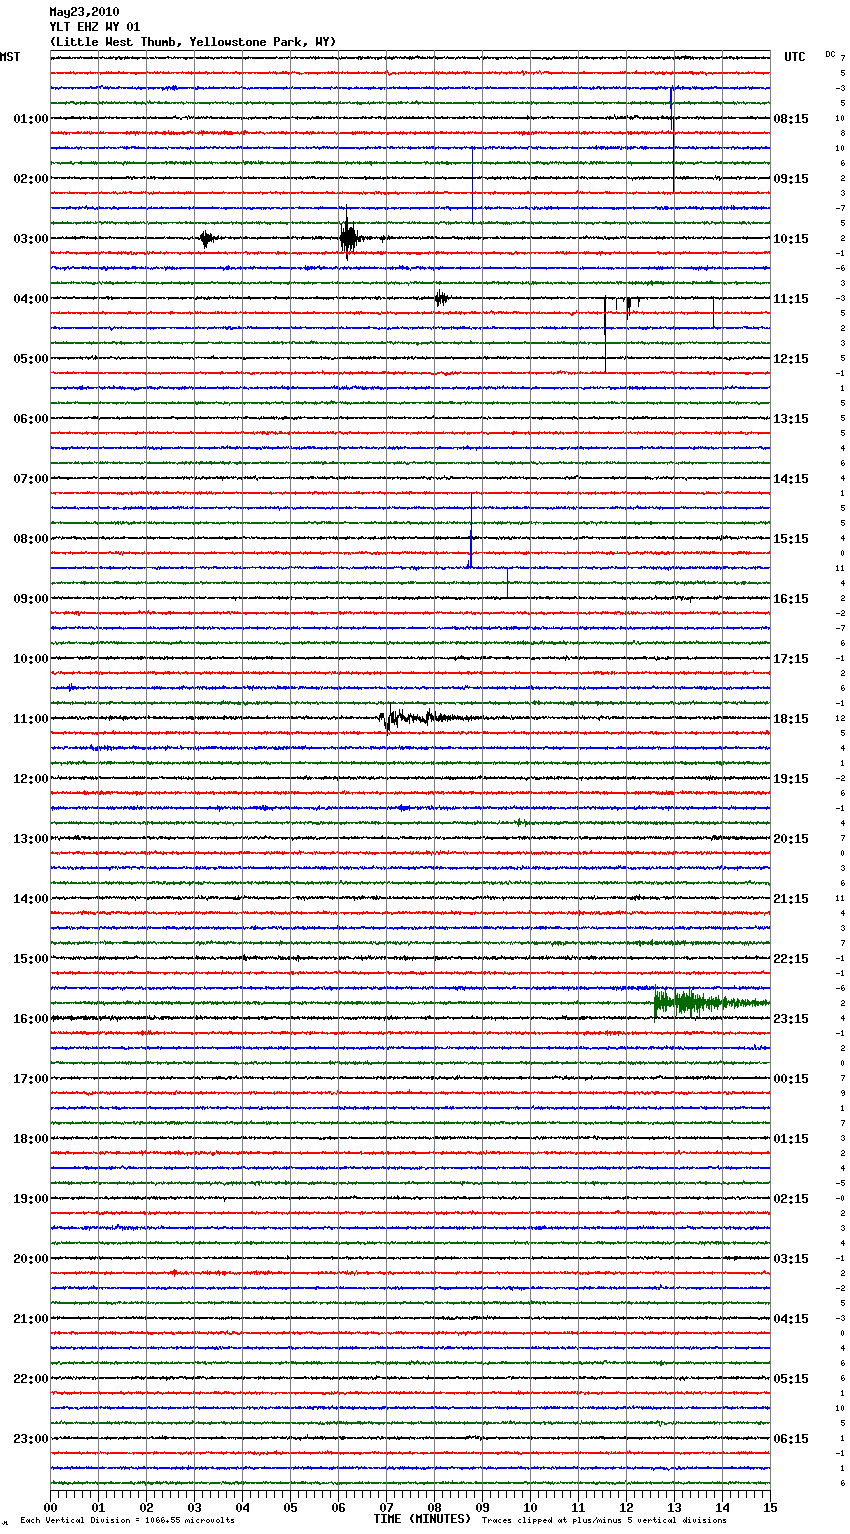Click the 16:00 MST time label
This screenshot has height=1534, width=850.
31,1019
